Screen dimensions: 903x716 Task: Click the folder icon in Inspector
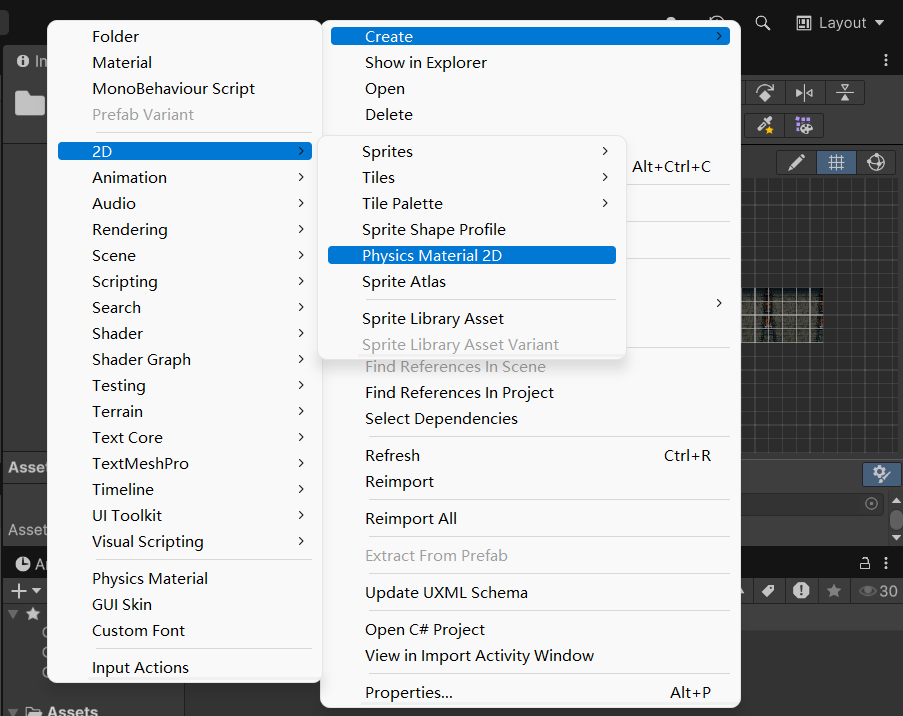tap(30, 103)
